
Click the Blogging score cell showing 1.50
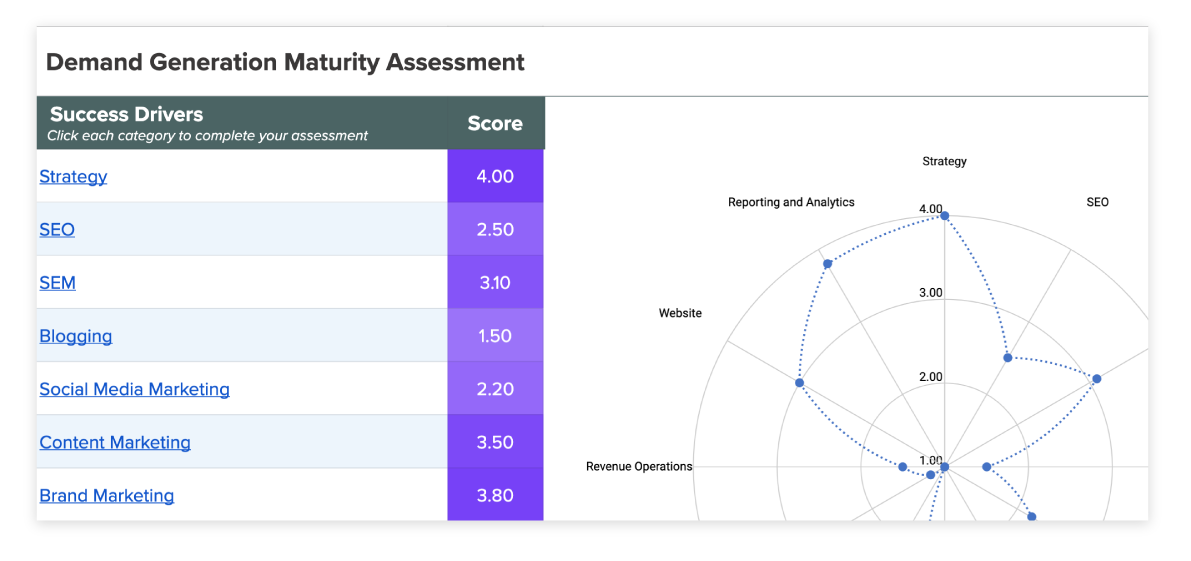[x=495, y=336]
